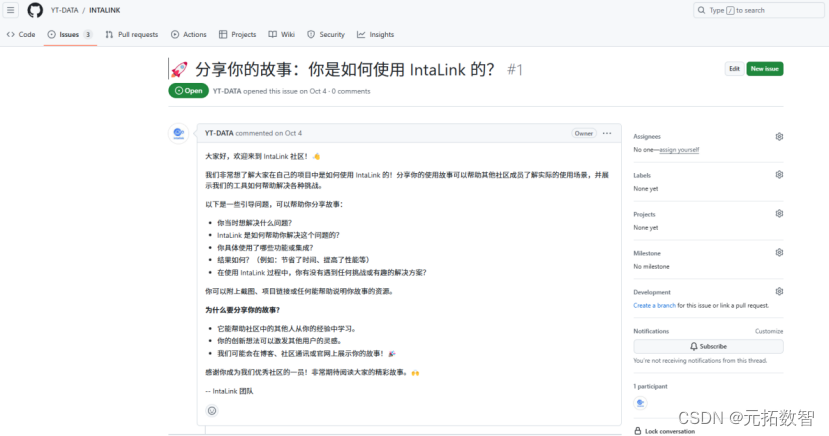Switch to the Issues tab

(70, 34)
